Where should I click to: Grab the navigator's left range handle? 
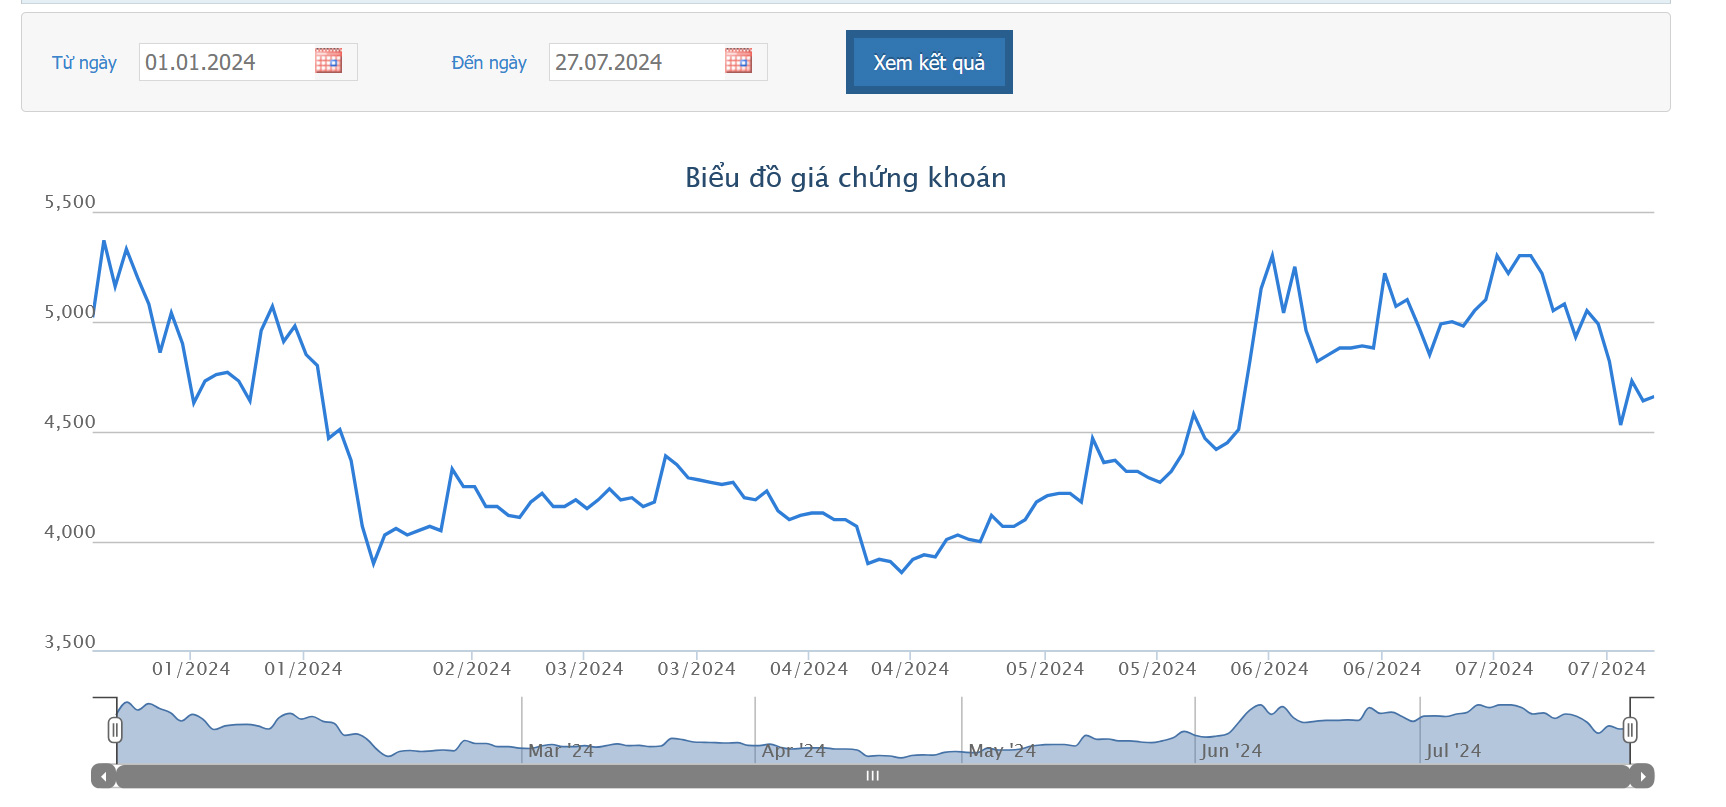point(115,730)
